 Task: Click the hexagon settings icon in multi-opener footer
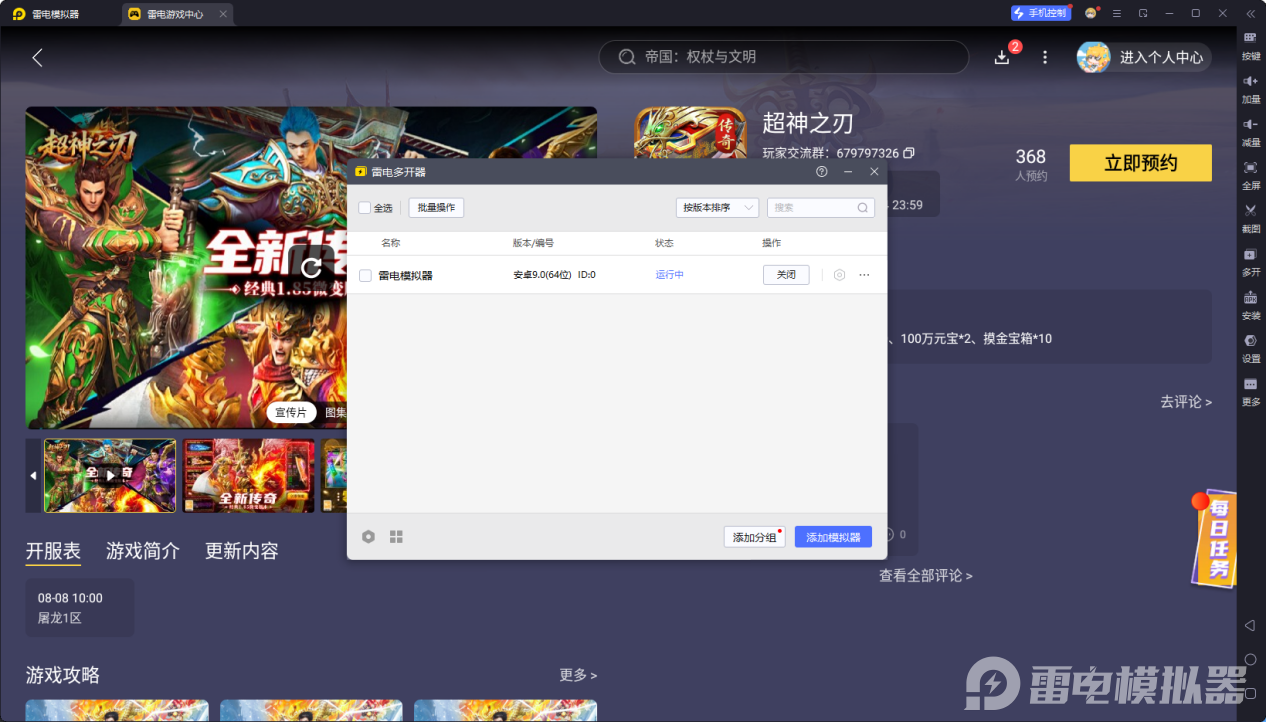point(368,537)
